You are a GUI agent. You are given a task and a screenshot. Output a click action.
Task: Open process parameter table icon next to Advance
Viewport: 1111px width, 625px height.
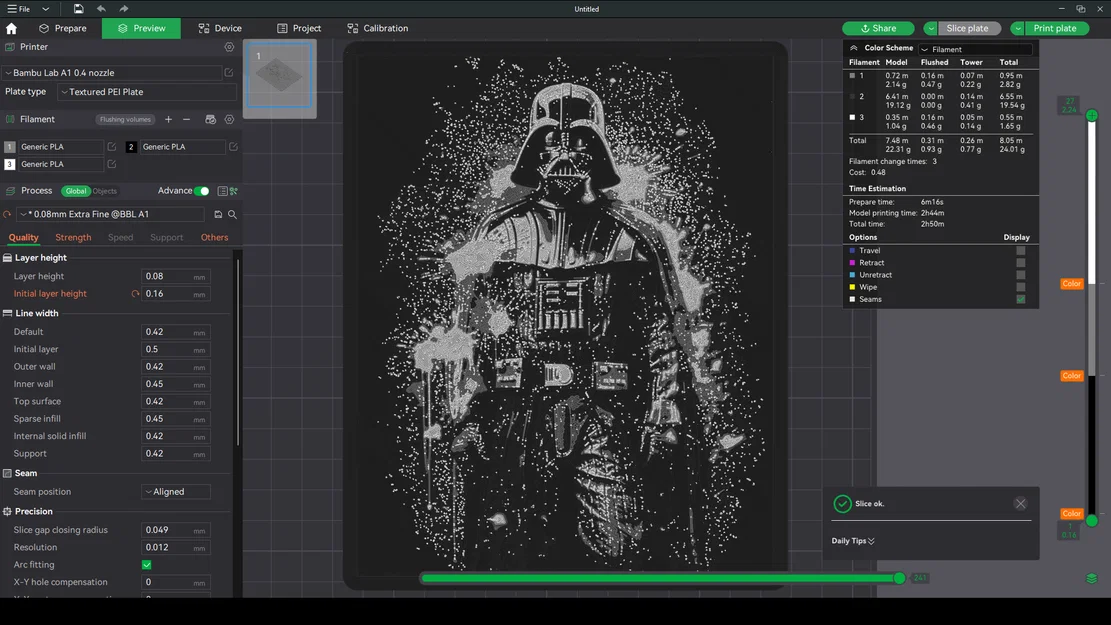click(221, 190)
